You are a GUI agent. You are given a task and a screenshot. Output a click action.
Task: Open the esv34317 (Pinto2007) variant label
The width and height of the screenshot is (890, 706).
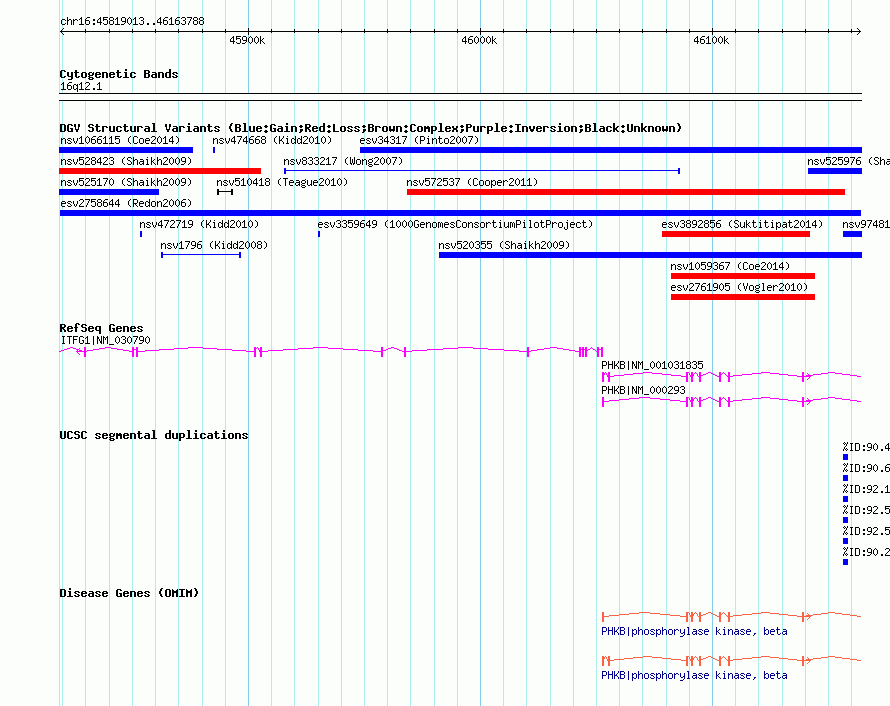point(419,140)
